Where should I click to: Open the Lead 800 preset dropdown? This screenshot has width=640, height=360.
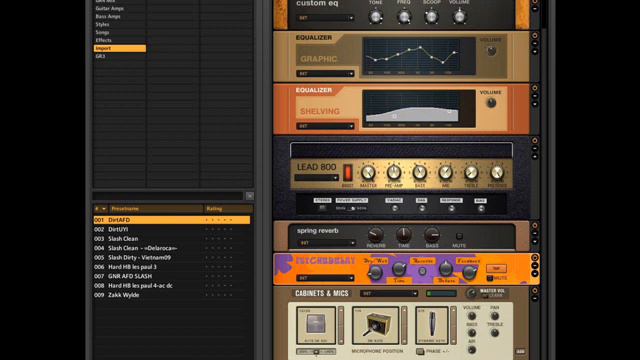pos(317,178)
